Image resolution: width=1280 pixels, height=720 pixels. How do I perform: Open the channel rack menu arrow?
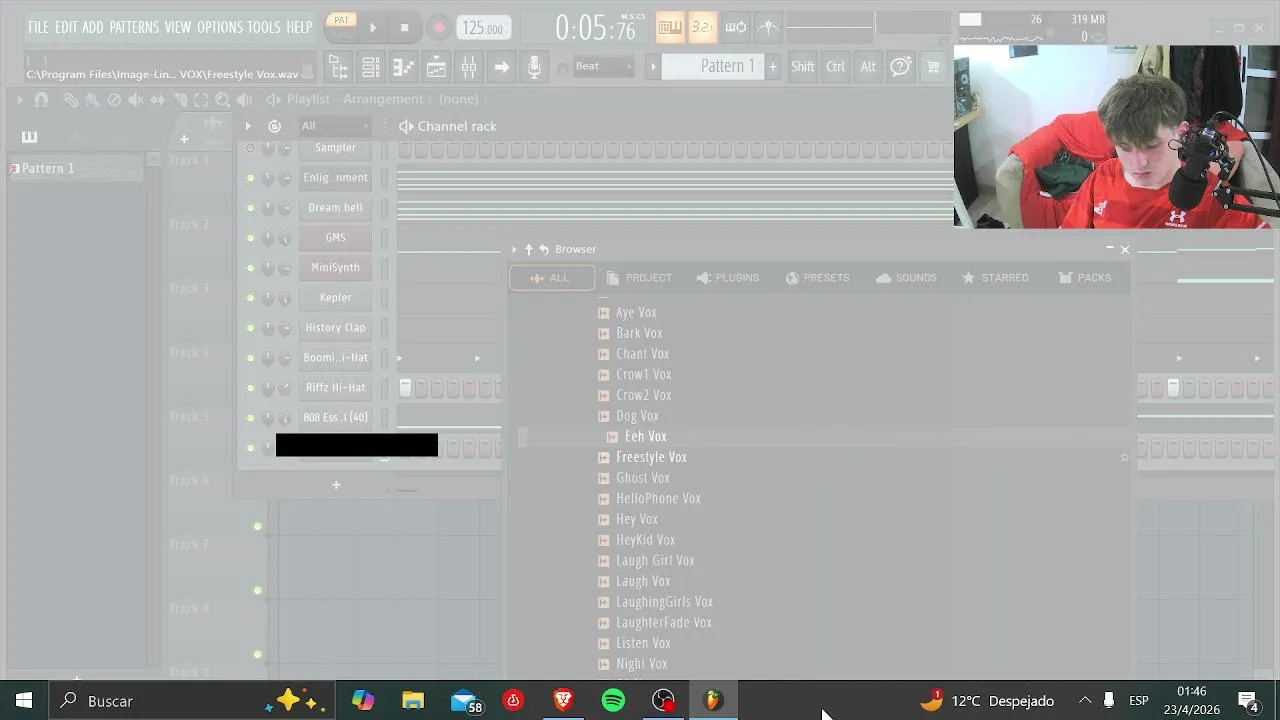pyautogui.click(x=248, y=126)
